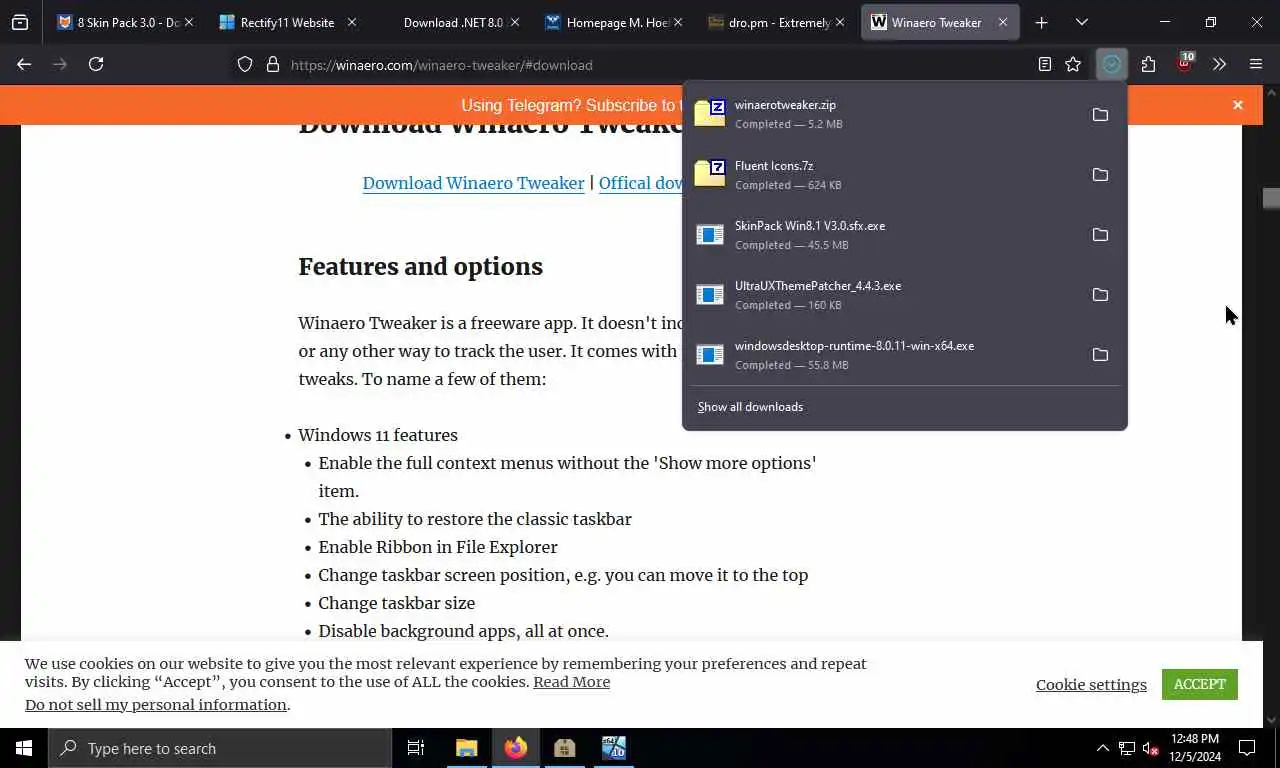The image size is (1280, 768).
Task: Open the Fluent Icons.7z download
Action: (884, 175)
